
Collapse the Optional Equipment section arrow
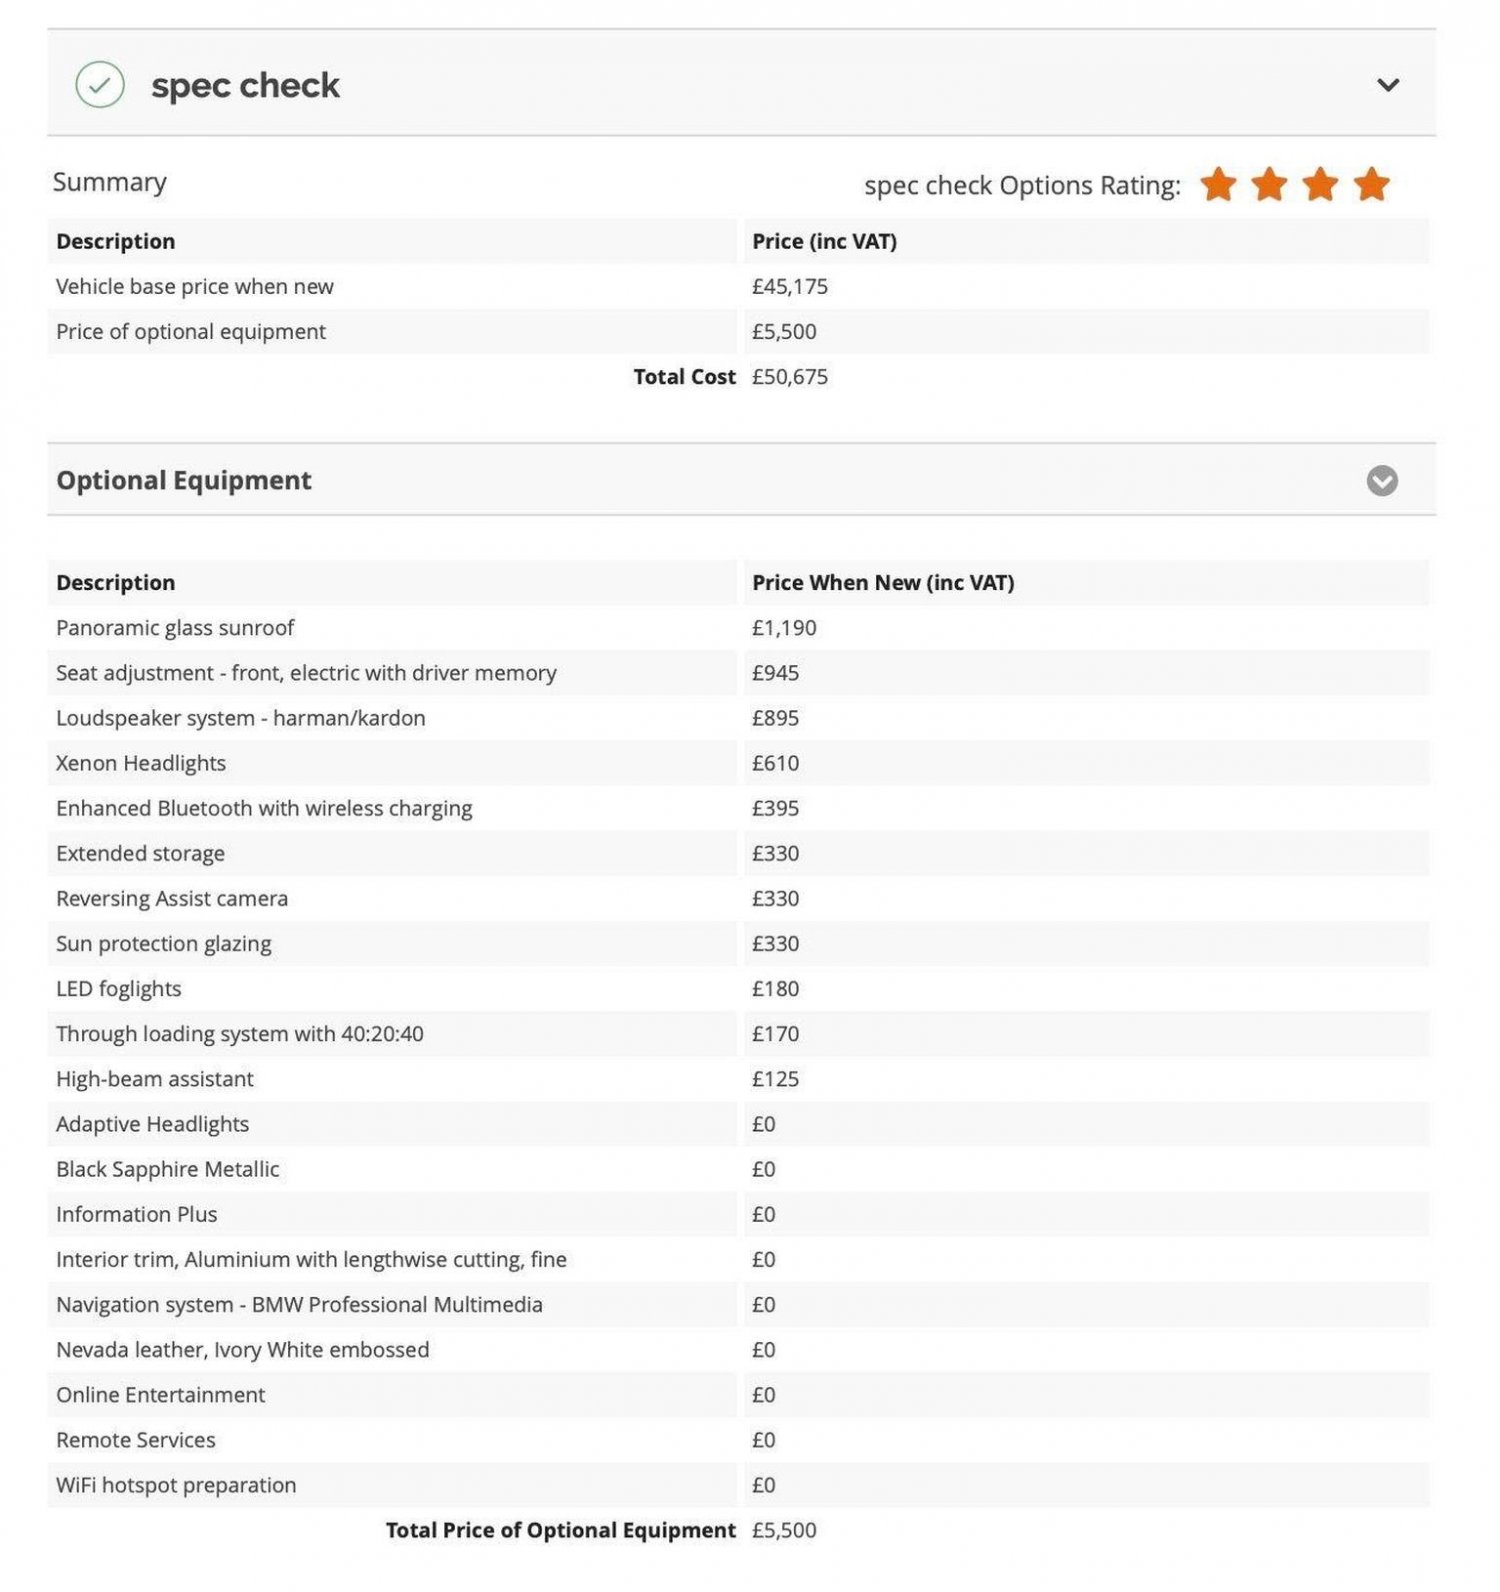tap(1381, 481)
